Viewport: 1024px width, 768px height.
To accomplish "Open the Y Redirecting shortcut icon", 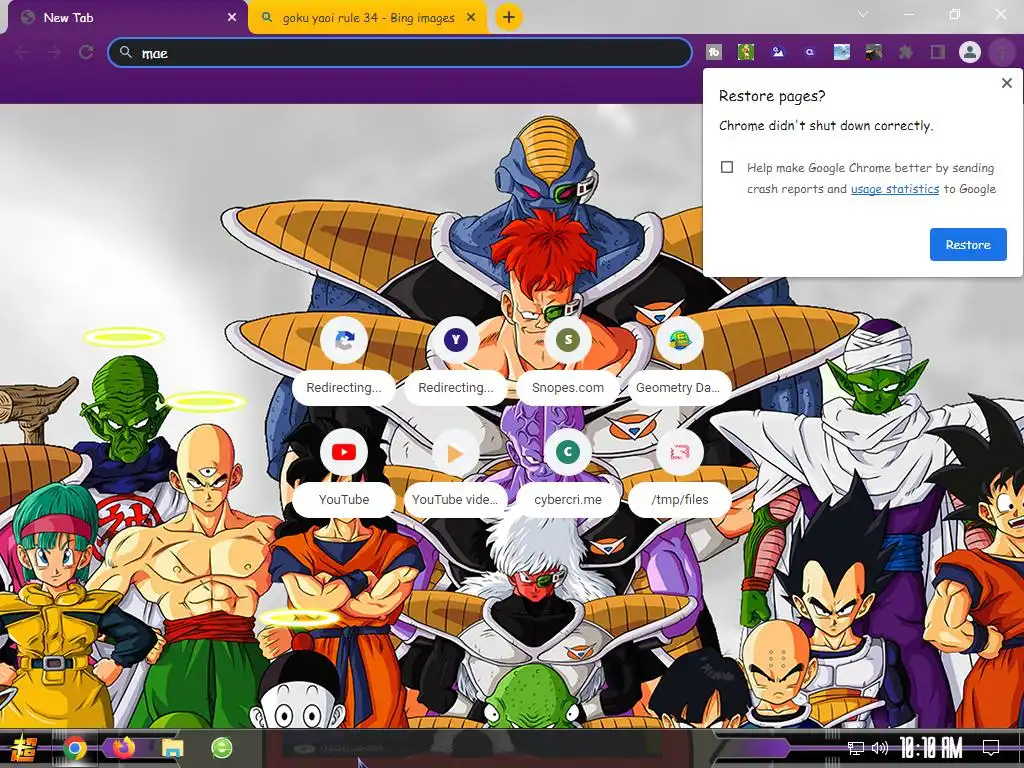I will pyautogui.click(x=456, y=340).
